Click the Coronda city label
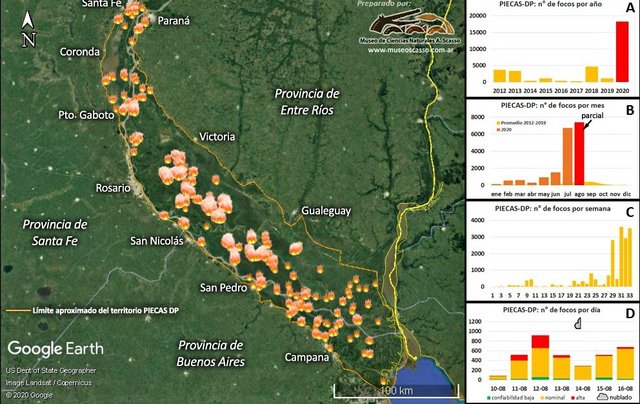Image resolution: width=640 pixels, height=404 pixels. click(80, 52)
